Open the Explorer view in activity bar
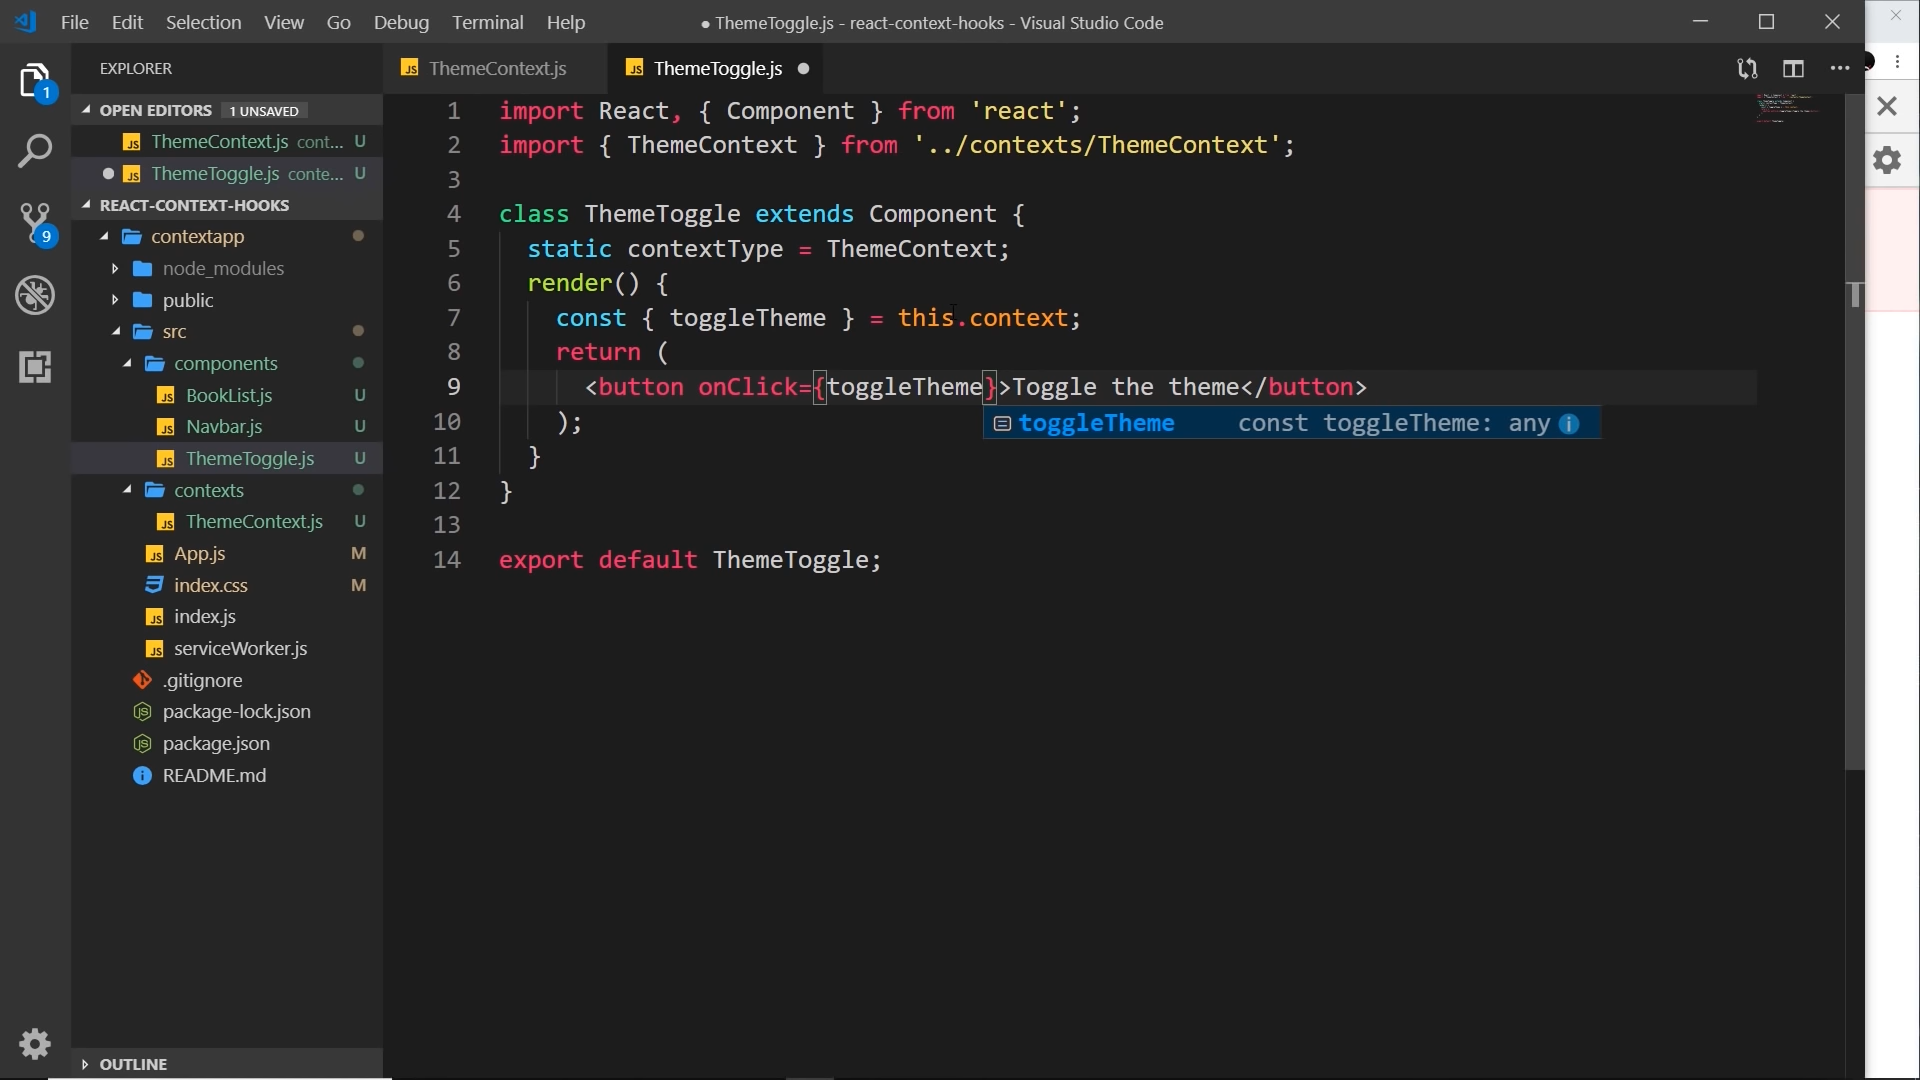Image resolution: width=1920 pixels, height=1080 pixels. pyautogui.click(x=35, y=81)
